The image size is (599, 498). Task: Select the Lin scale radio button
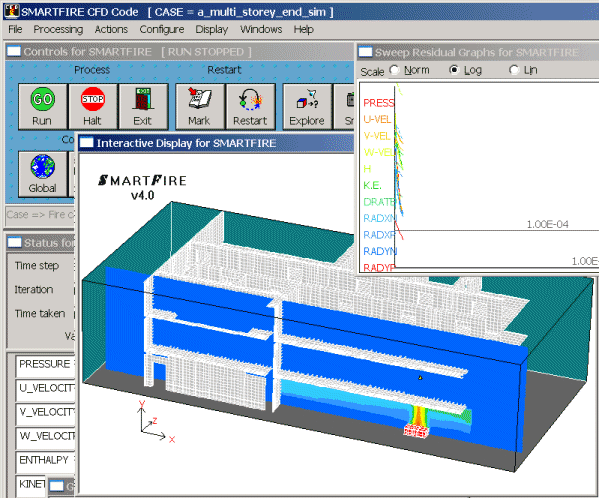(x=514, y=70)
